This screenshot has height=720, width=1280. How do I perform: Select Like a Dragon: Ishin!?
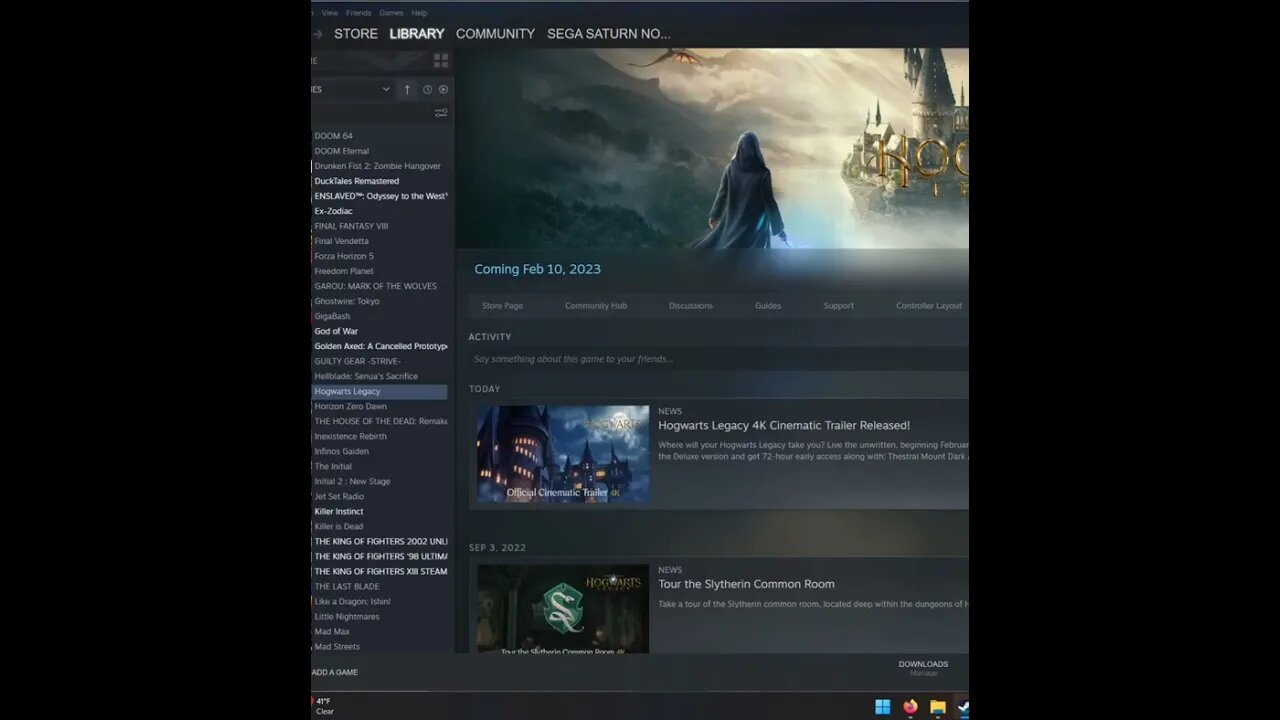point(353,601)
